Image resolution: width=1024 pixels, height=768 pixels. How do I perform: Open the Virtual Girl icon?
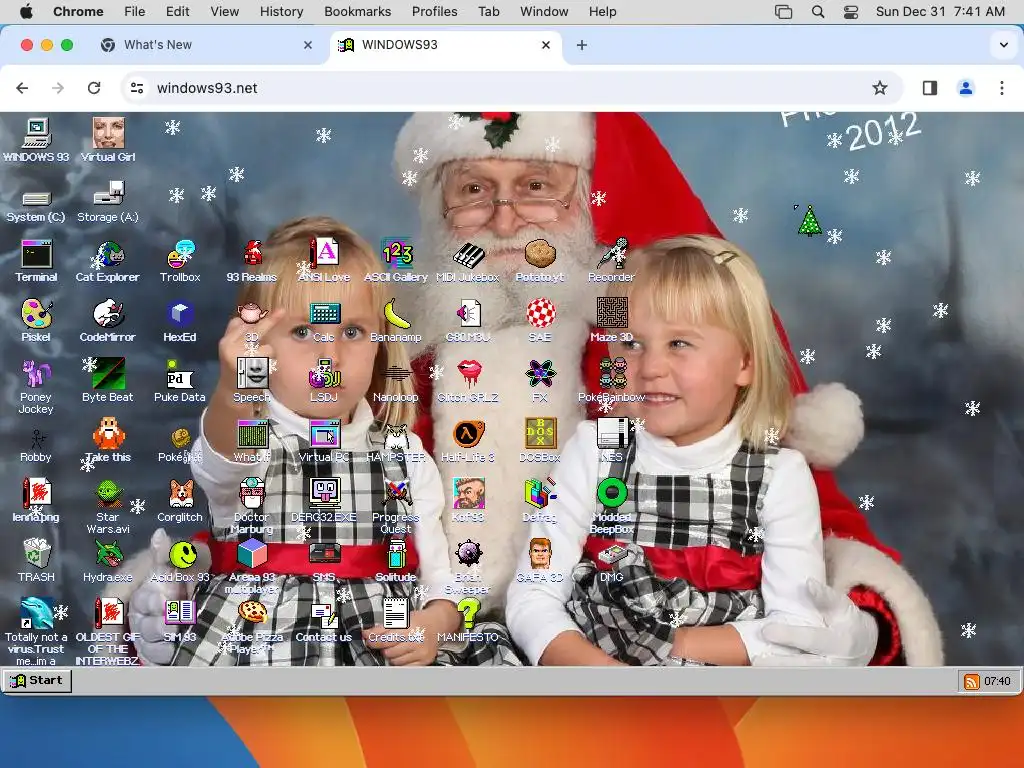(x=108, y=134)
